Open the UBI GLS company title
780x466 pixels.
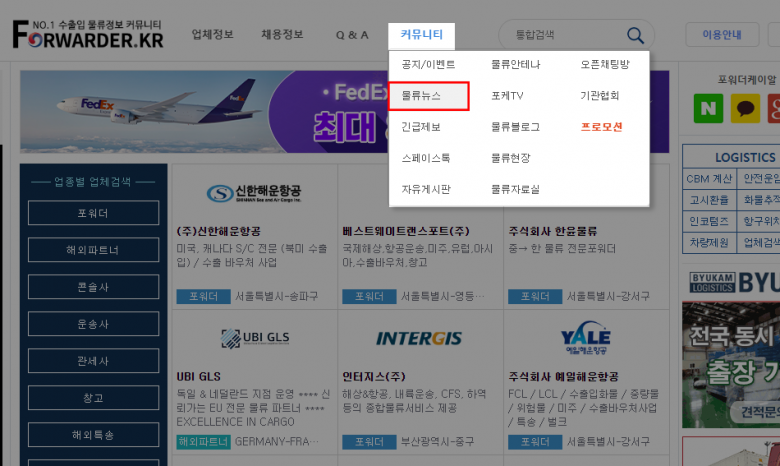198,376
